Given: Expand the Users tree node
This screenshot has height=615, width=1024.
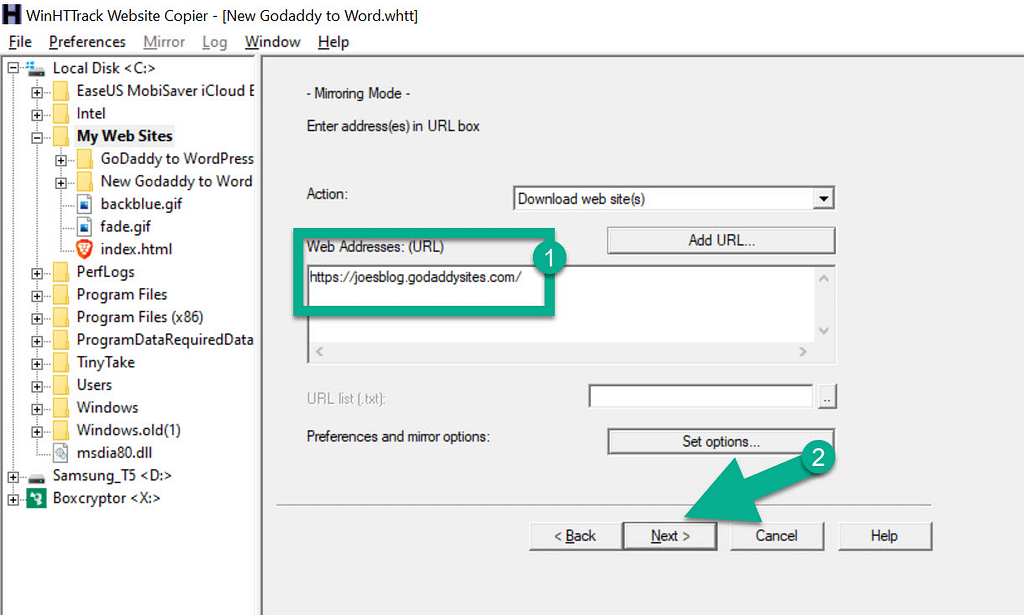Looking at the screenshot, I should point(36,384).
